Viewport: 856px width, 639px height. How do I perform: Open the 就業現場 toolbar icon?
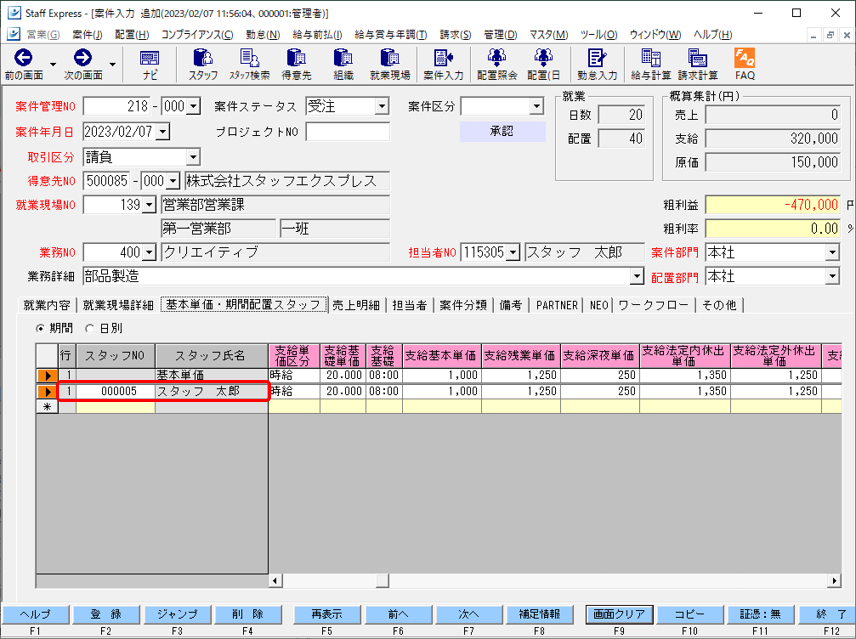point(390,57)
